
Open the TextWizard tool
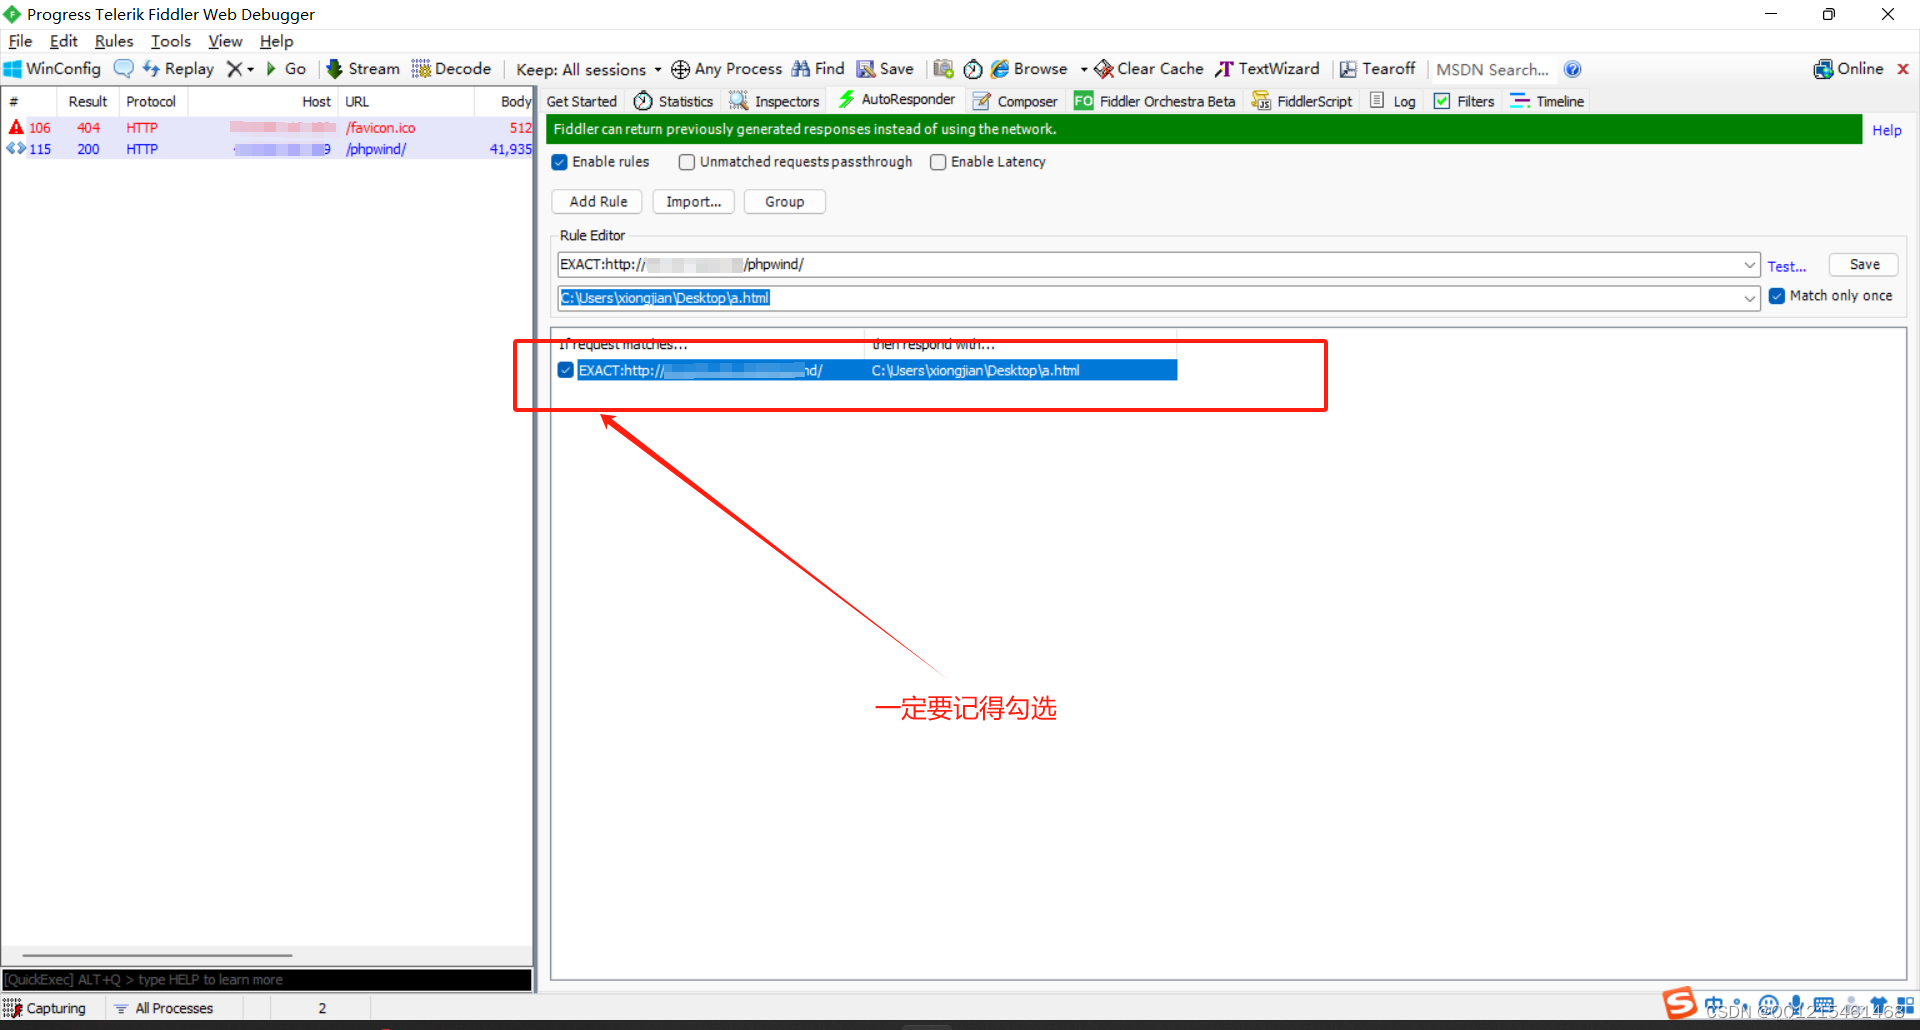click(x=1267, y=69)
